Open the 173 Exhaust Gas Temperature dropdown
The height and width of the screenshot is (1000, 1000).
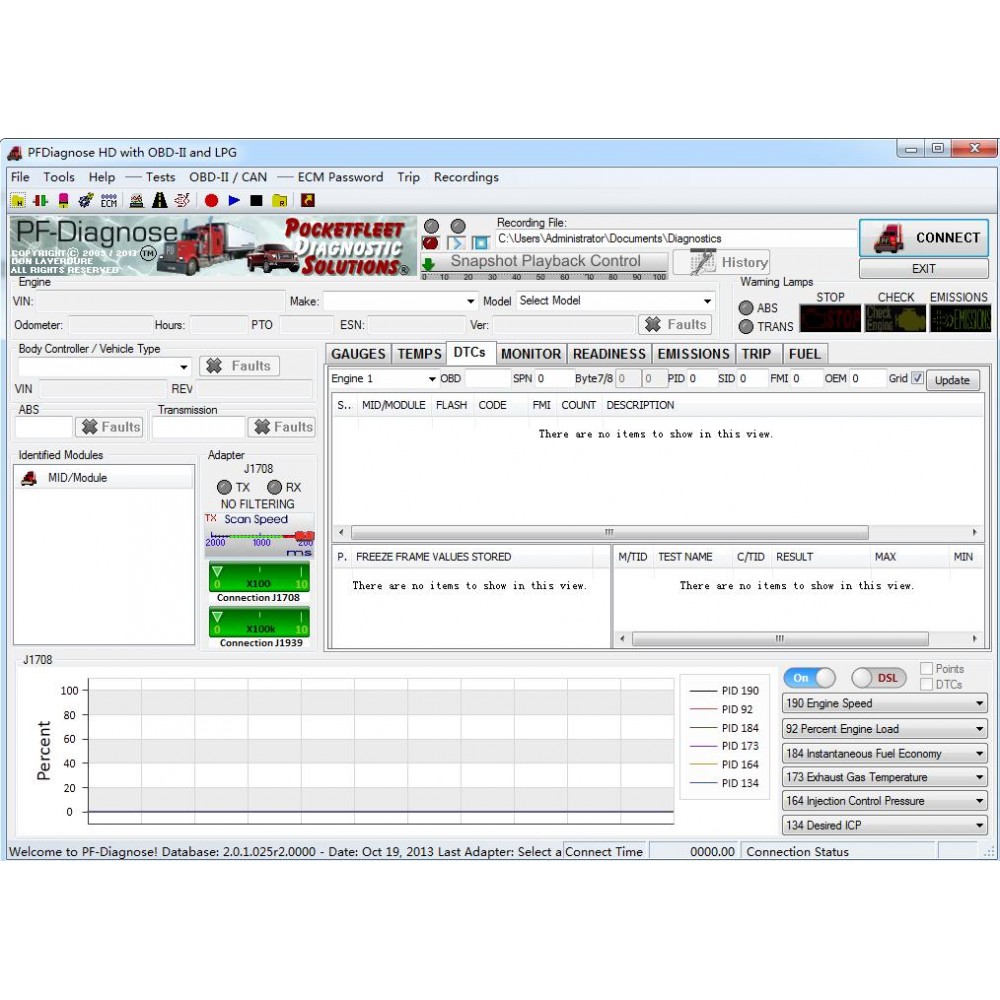coord(885,777)
